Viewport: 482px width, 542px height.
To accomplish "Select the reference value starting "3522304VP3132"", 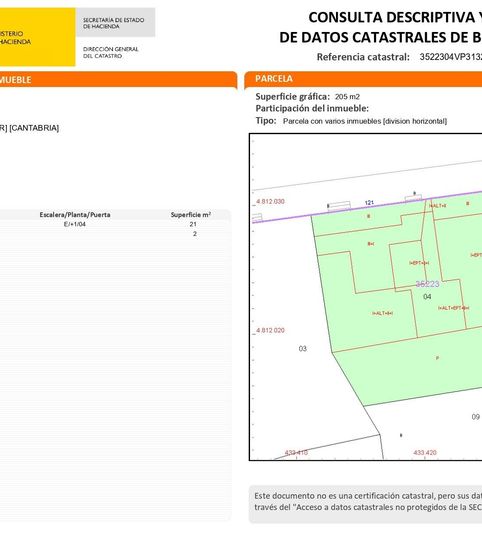I will [x=451, y=57].
